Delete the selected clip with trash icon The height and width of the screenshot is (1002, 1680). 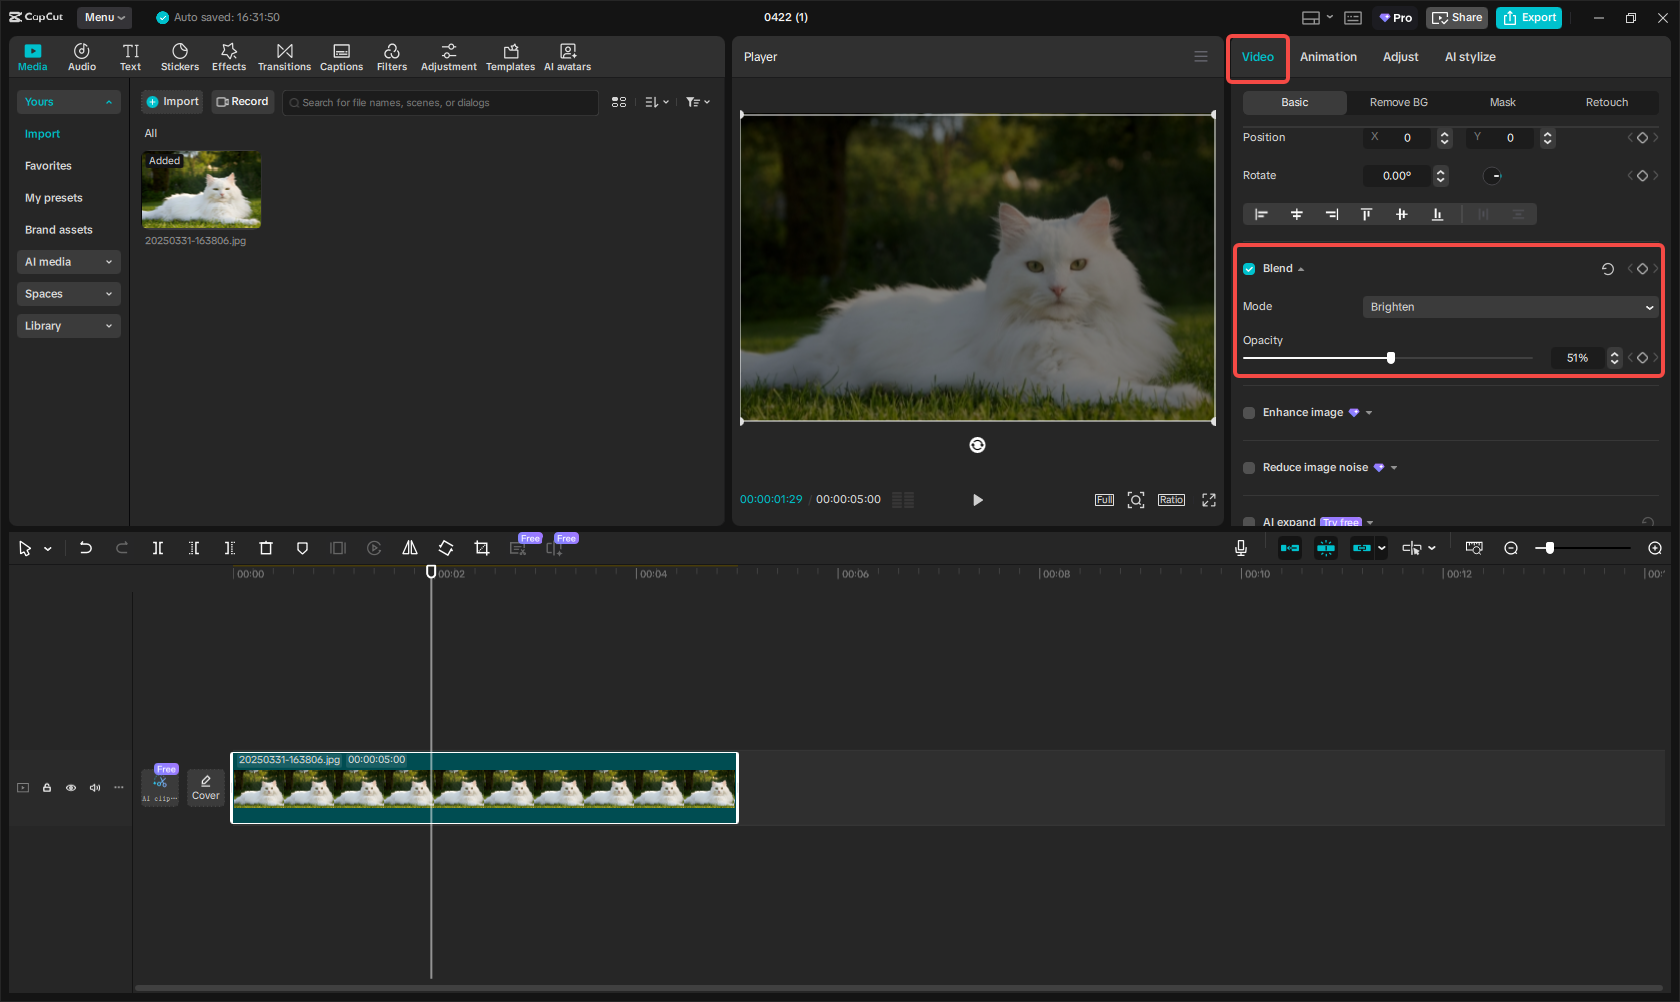point(266,548)
